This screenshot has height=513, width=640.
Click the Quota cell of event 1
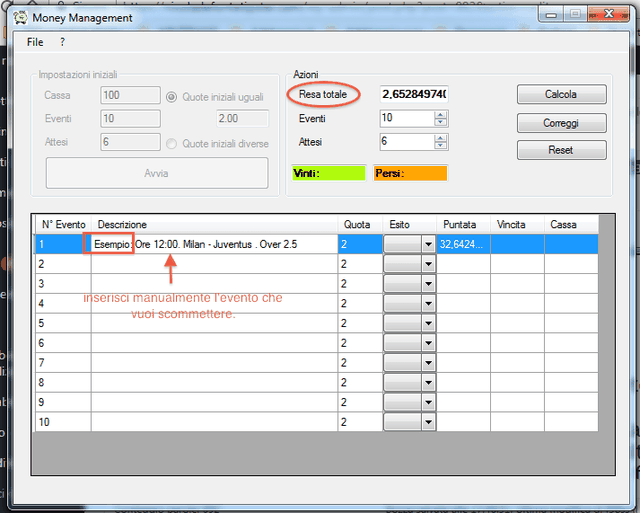click(360, 244)
